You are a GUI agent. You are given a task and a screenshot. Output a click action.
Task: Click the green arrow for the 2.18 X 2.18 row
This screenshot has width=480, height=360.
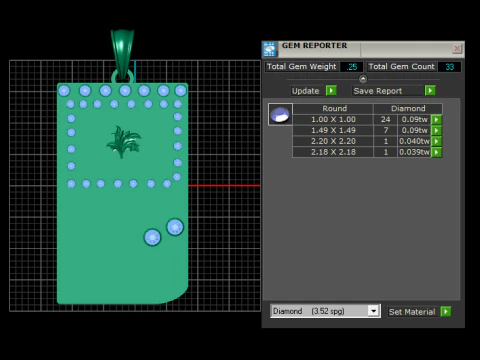[x=436, y=152]
